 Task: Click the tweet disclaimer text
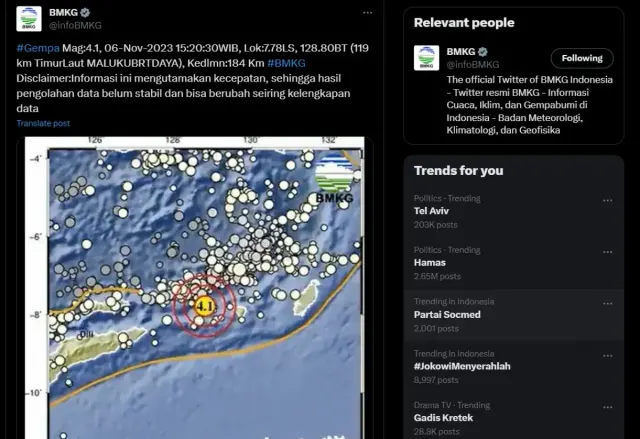tap(183, 93)
